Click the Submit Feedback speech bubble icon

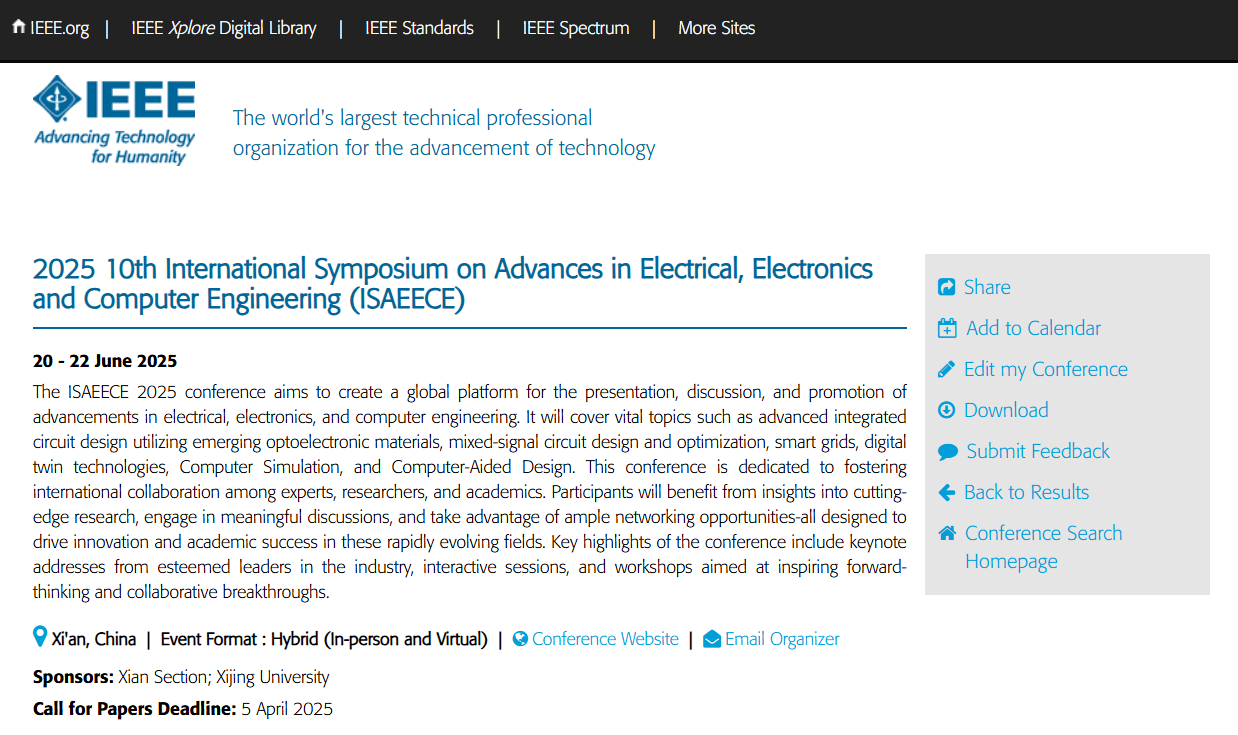[x=947, y=452]
